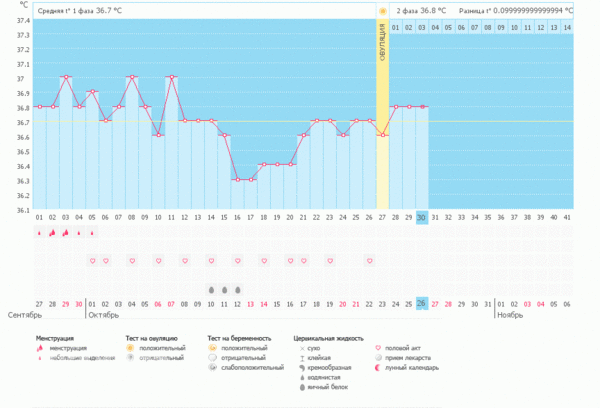
Task: Click menstruation drop icon on cycle day 01
Action: click(x=40, y=233)
